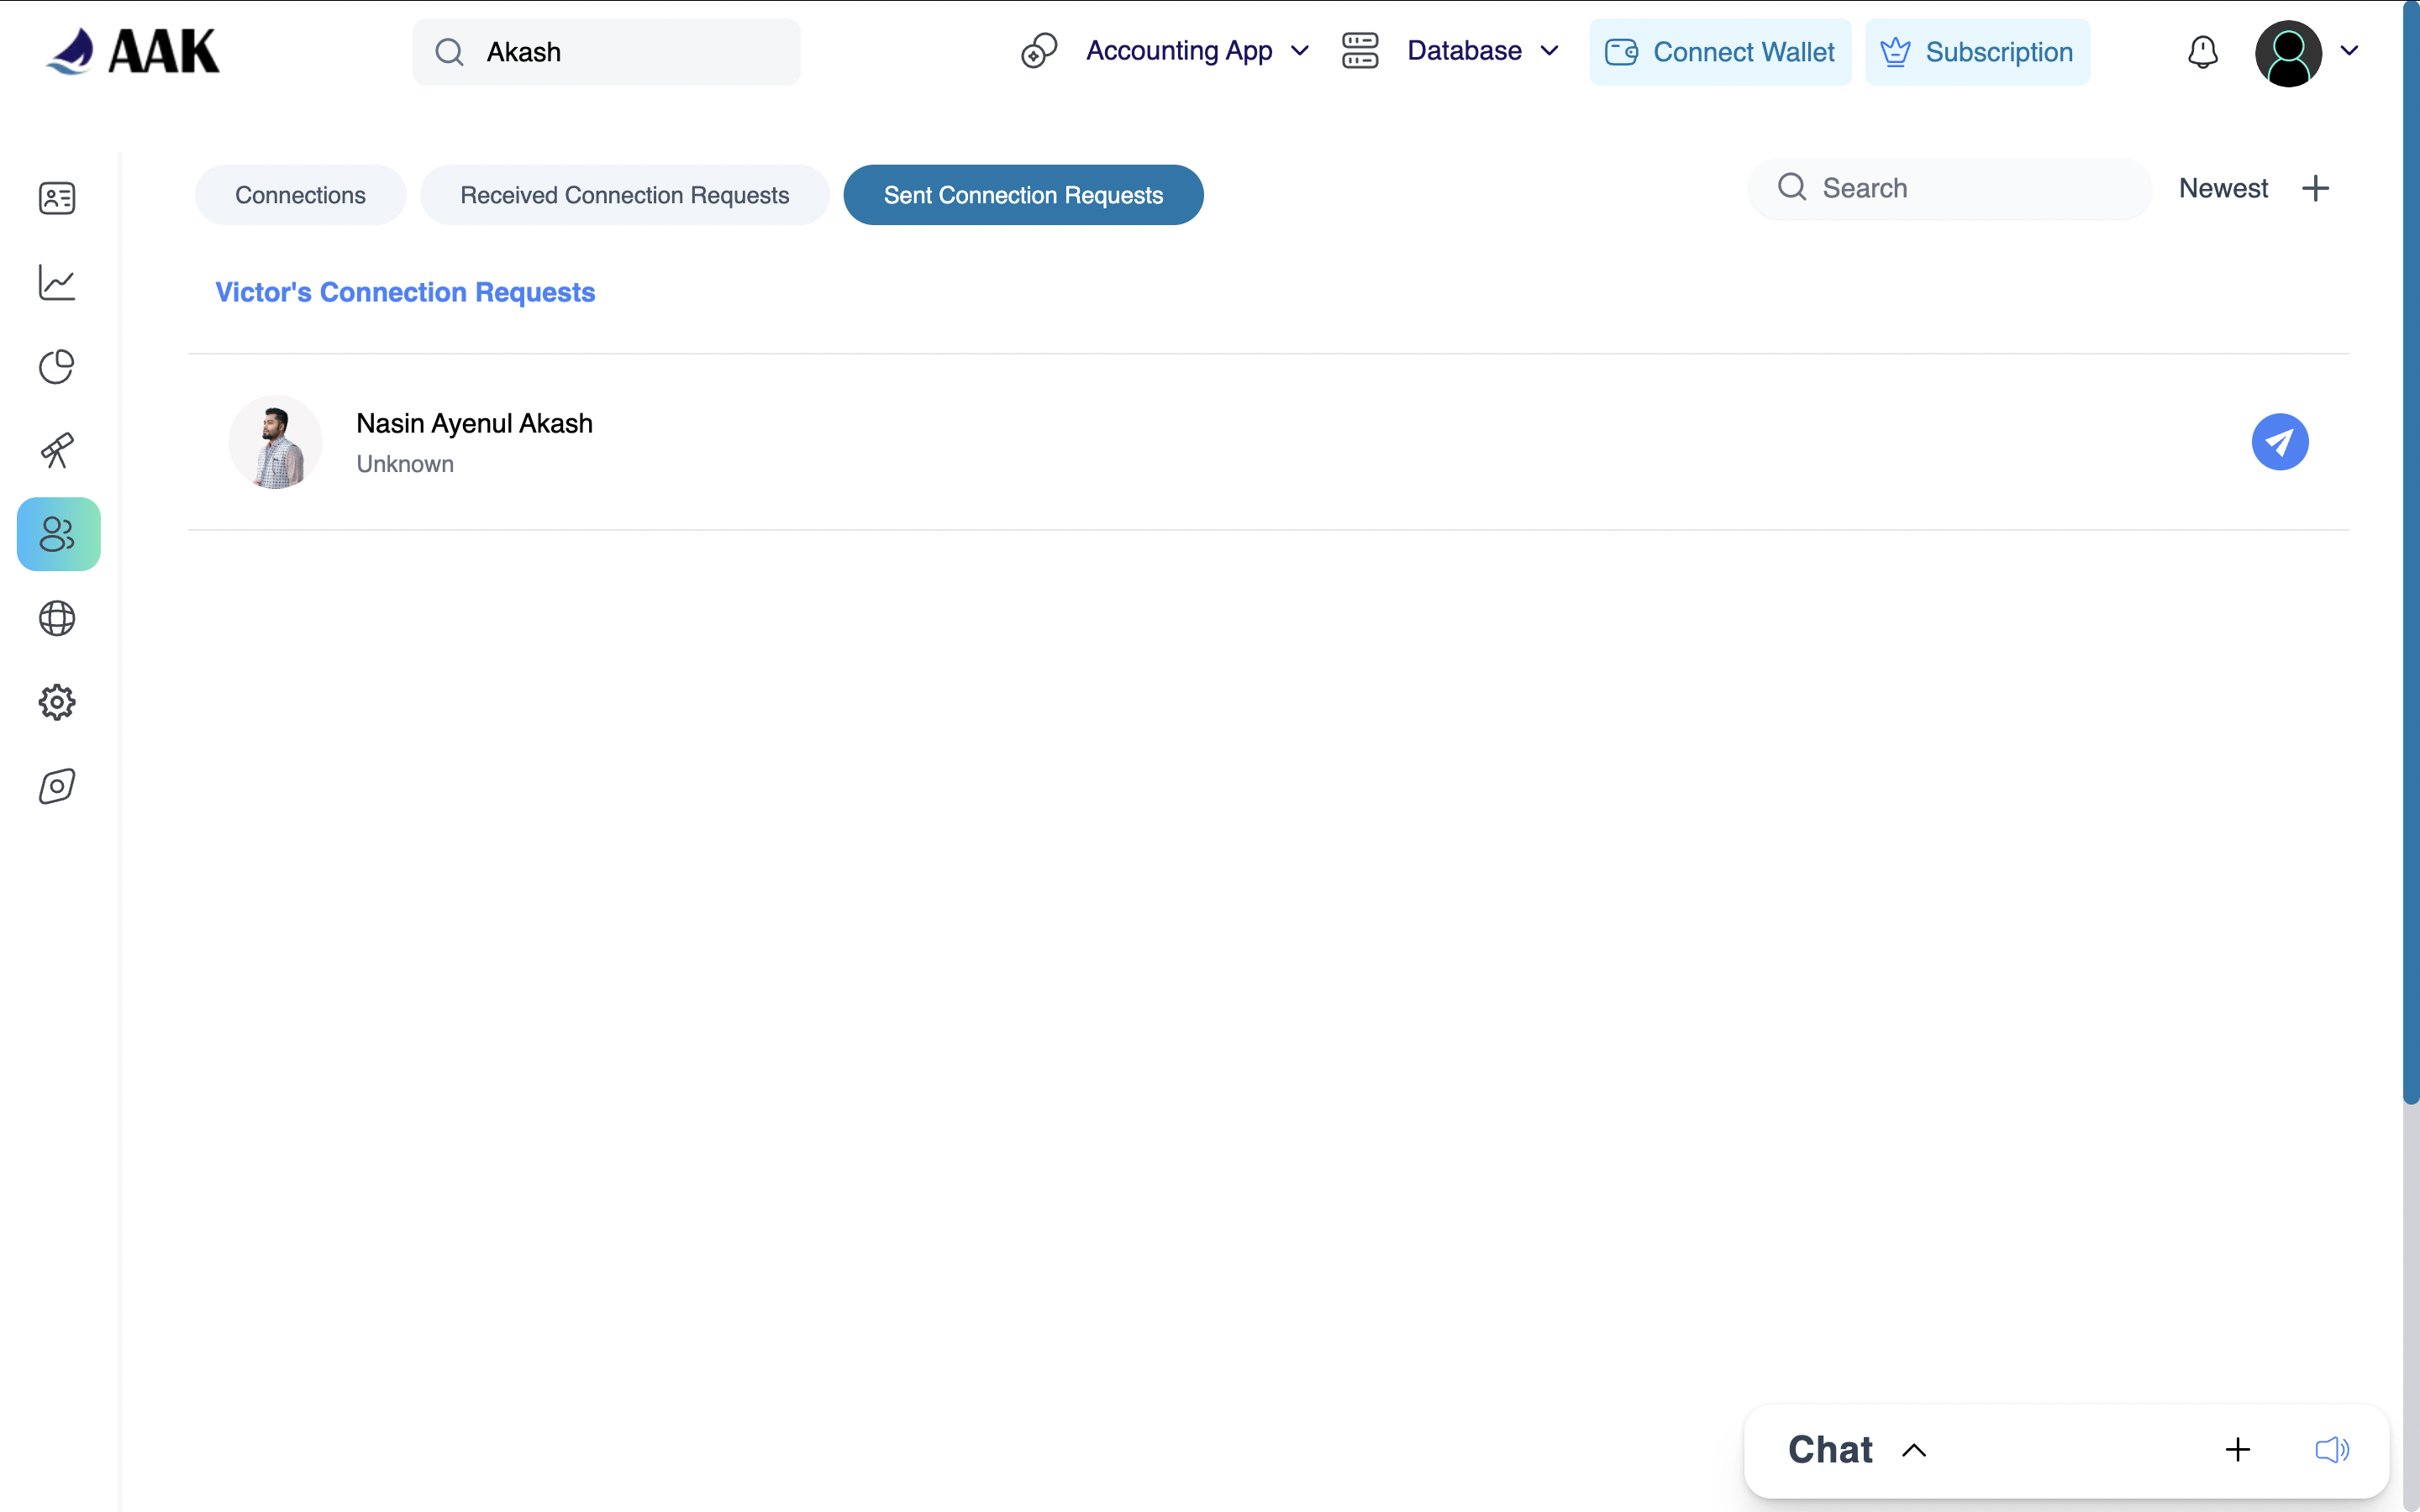Open the profile menu chevron

point(2350,51)
